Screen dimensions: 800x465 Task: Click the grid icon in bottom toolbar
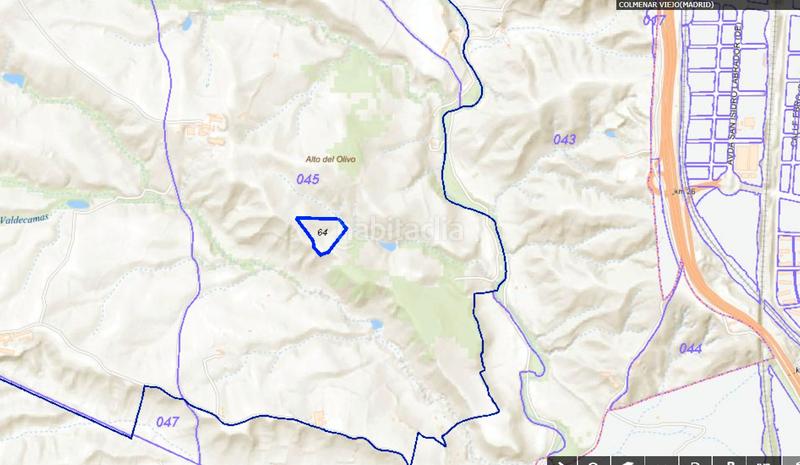(x=763, y=461)
